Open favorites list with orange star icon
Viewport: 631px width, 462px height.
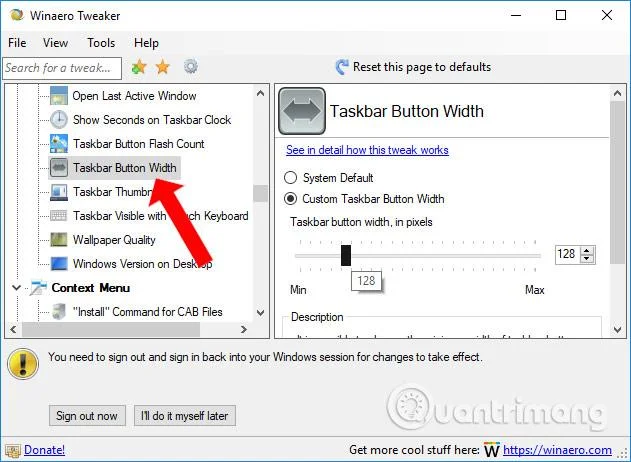163,67
